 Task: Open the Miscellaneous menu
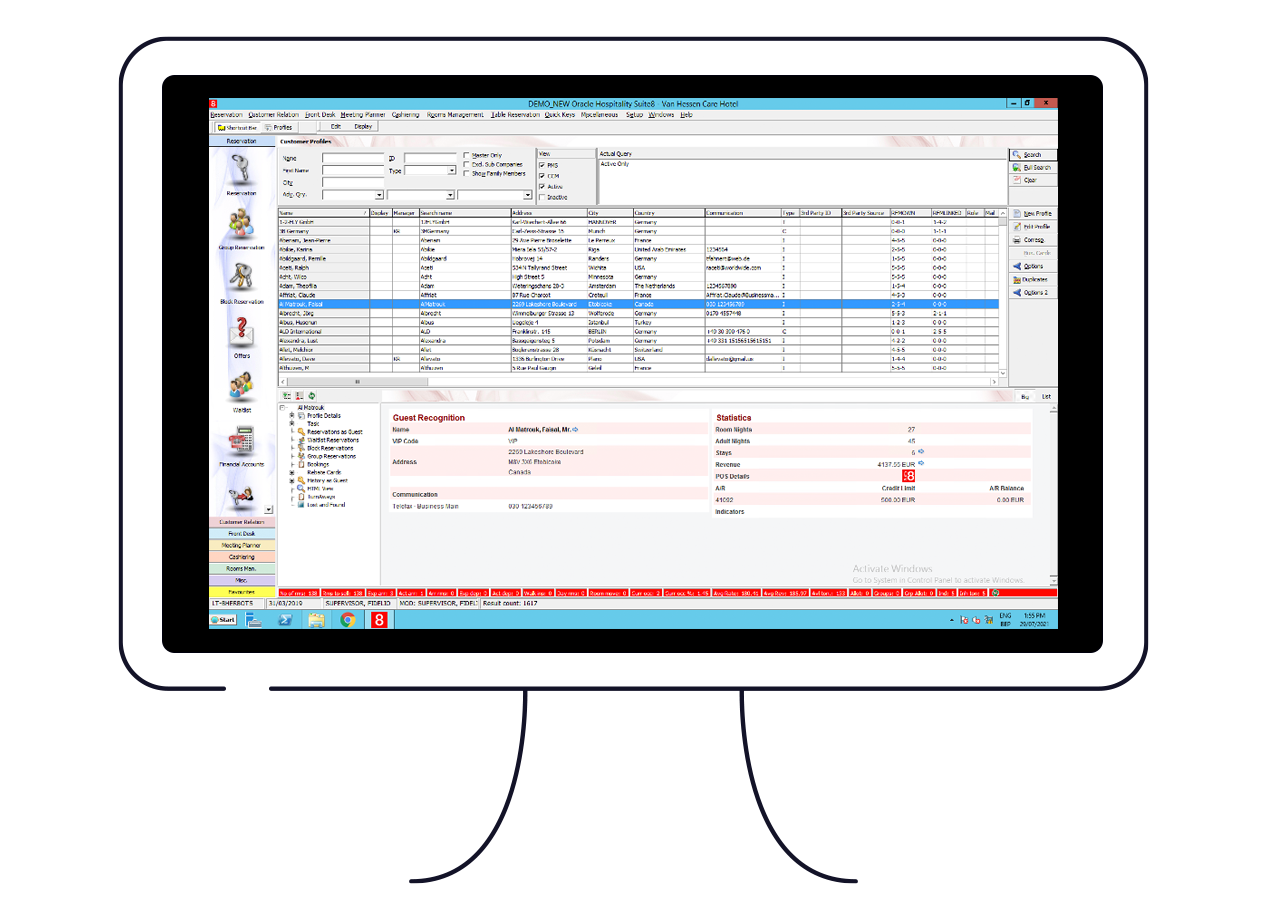point(600,115)
